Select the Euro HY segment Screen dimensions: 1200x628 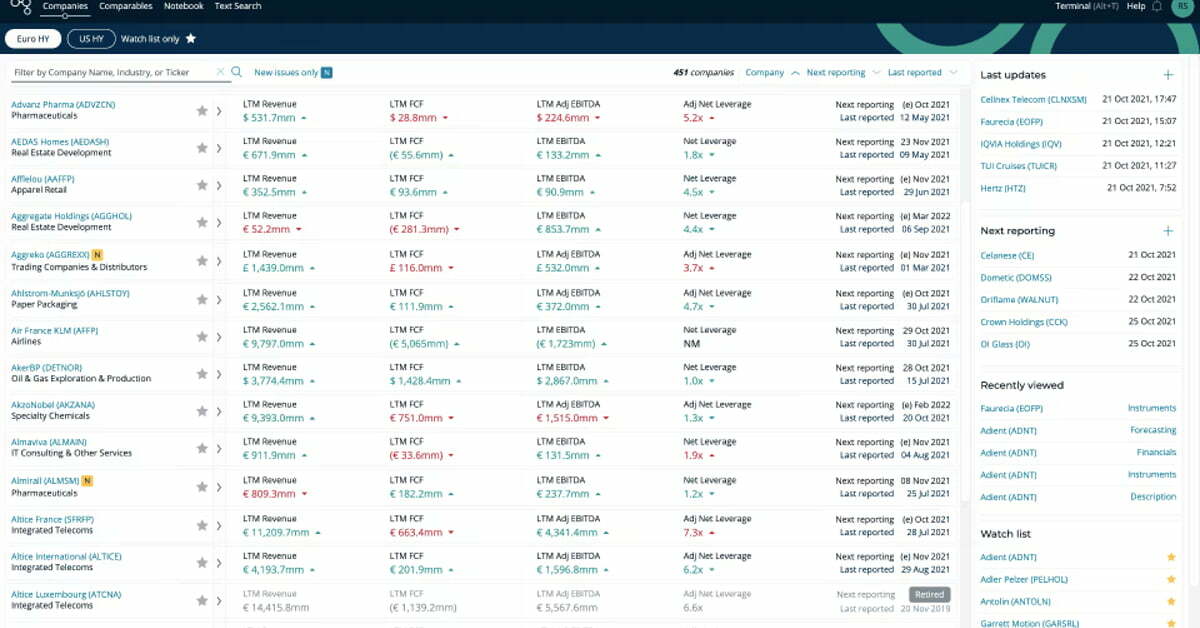tap(33, 39)
